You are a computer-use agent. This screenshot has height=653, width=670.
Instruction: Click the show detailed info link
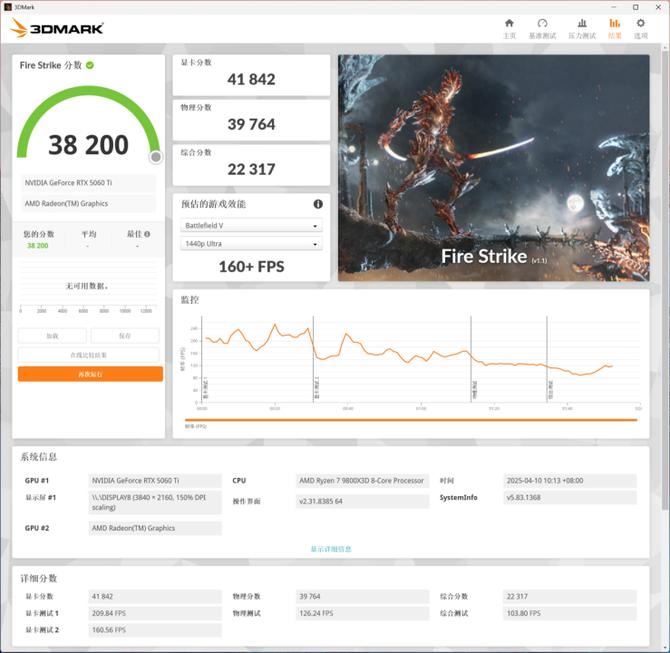(331, 549)
